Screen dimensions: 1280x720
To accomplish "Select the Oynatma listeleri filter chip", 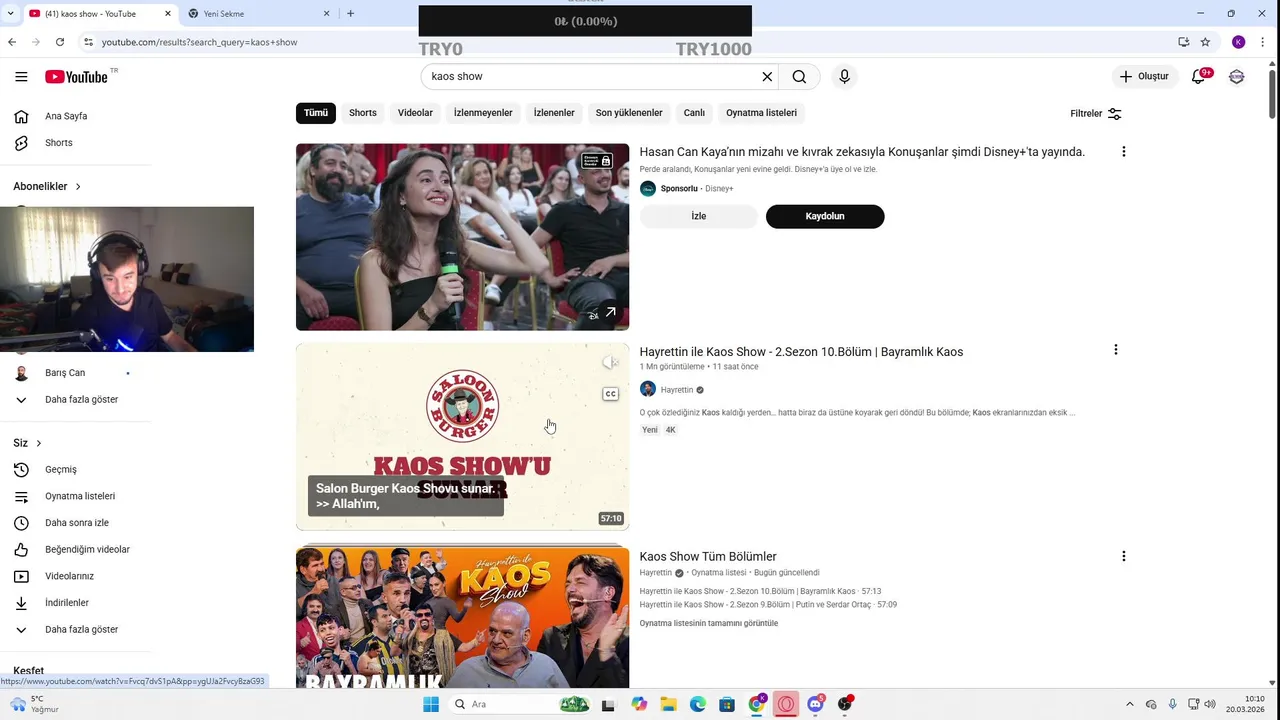I will (761, 113).
